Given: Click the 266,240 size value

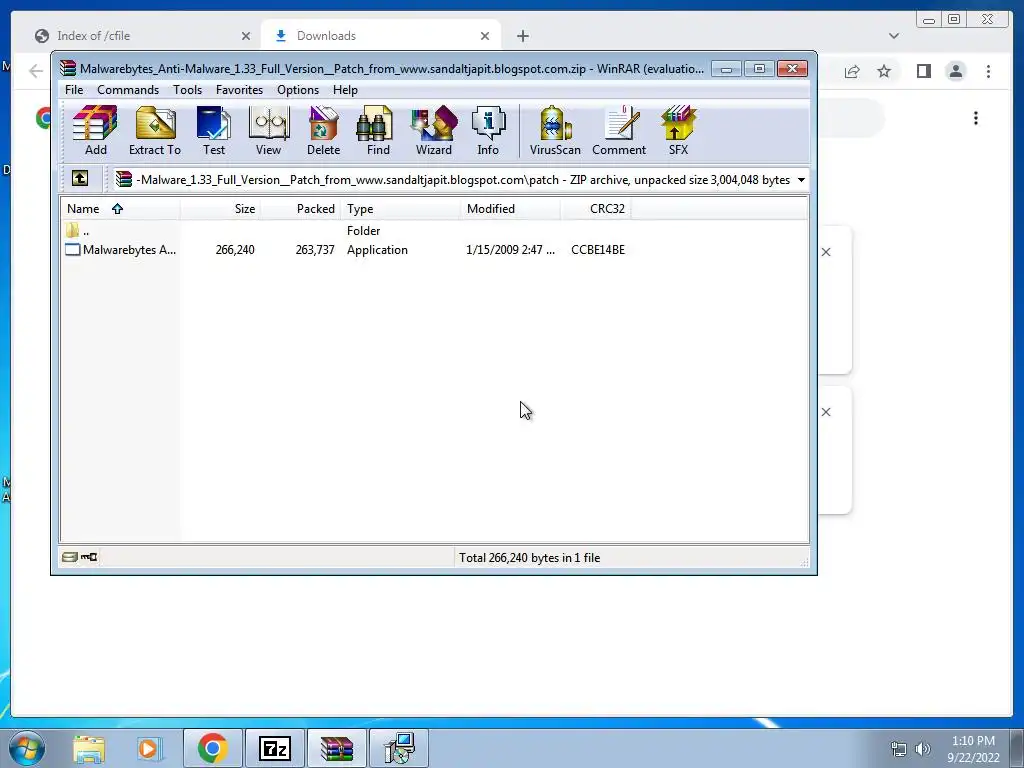Looking at the screenshot, I should pyautogui.click(x=235, y=249).
